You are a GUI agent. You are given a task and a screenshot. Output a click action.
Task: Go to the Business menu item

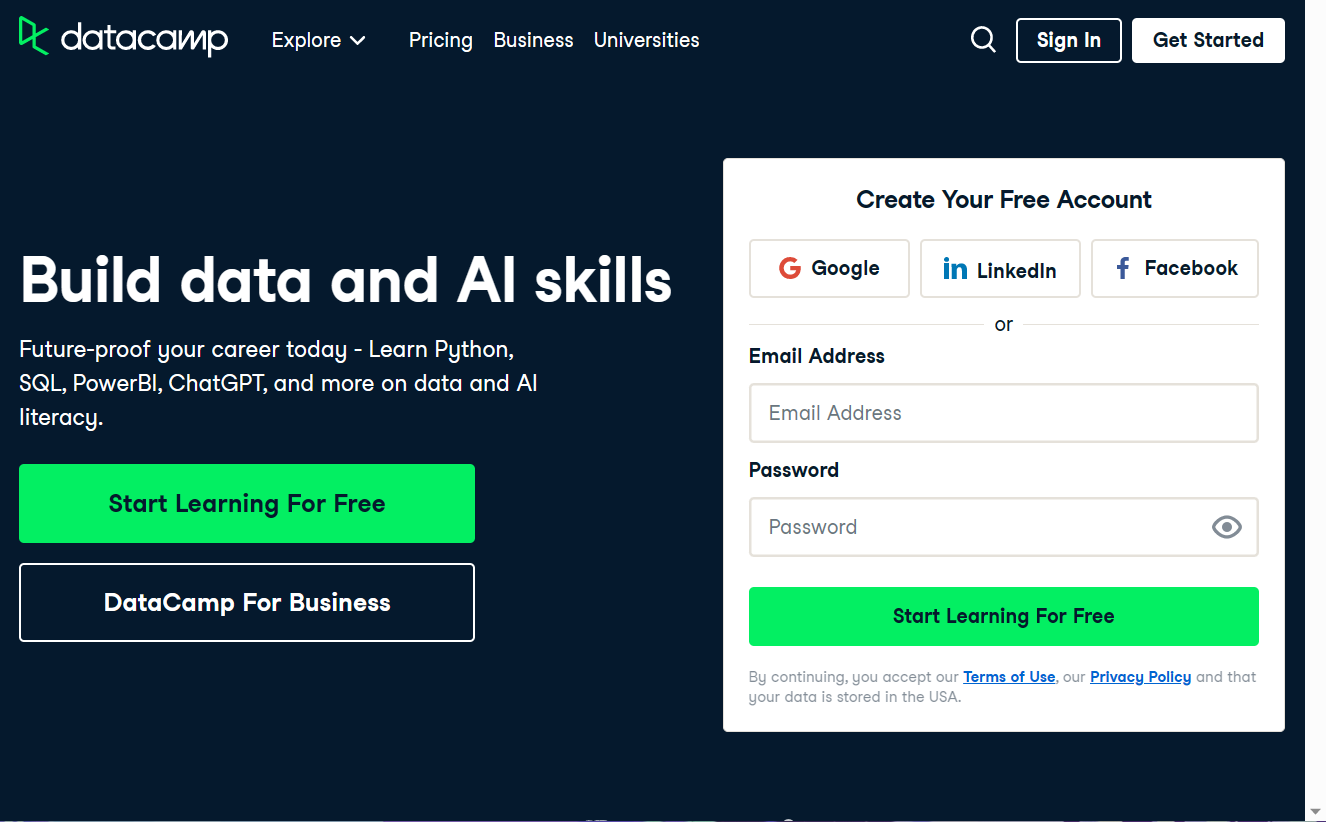(534, 40)
